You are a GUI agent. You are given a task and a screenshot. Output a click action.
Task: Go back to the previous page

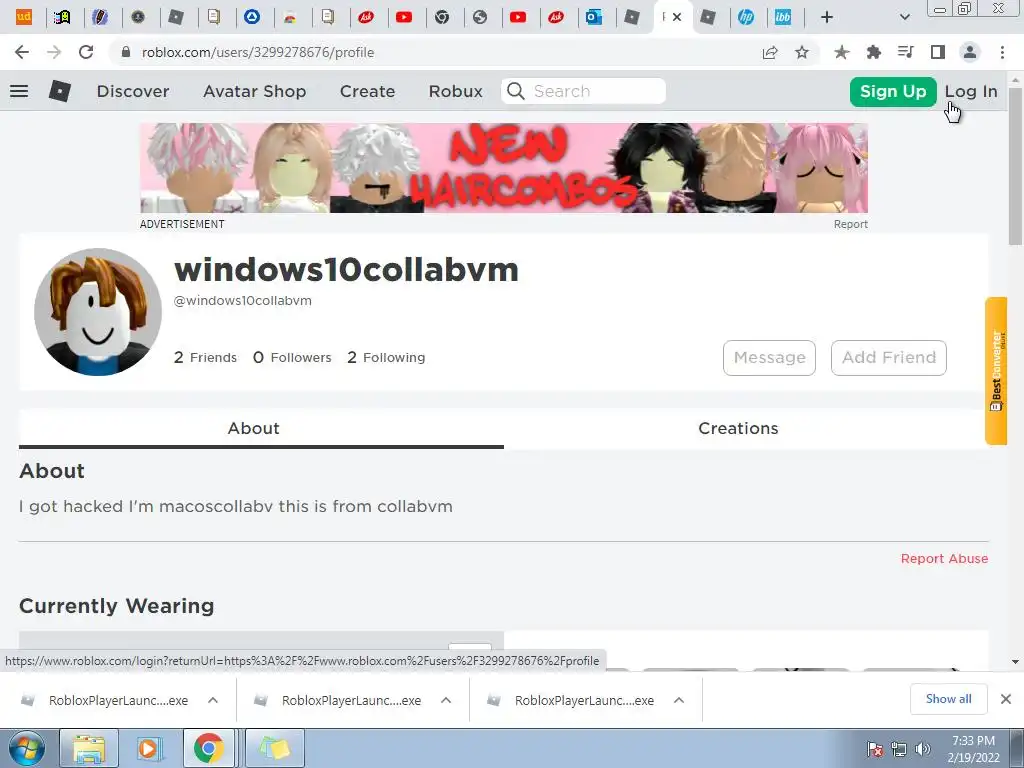pos(22,52)
